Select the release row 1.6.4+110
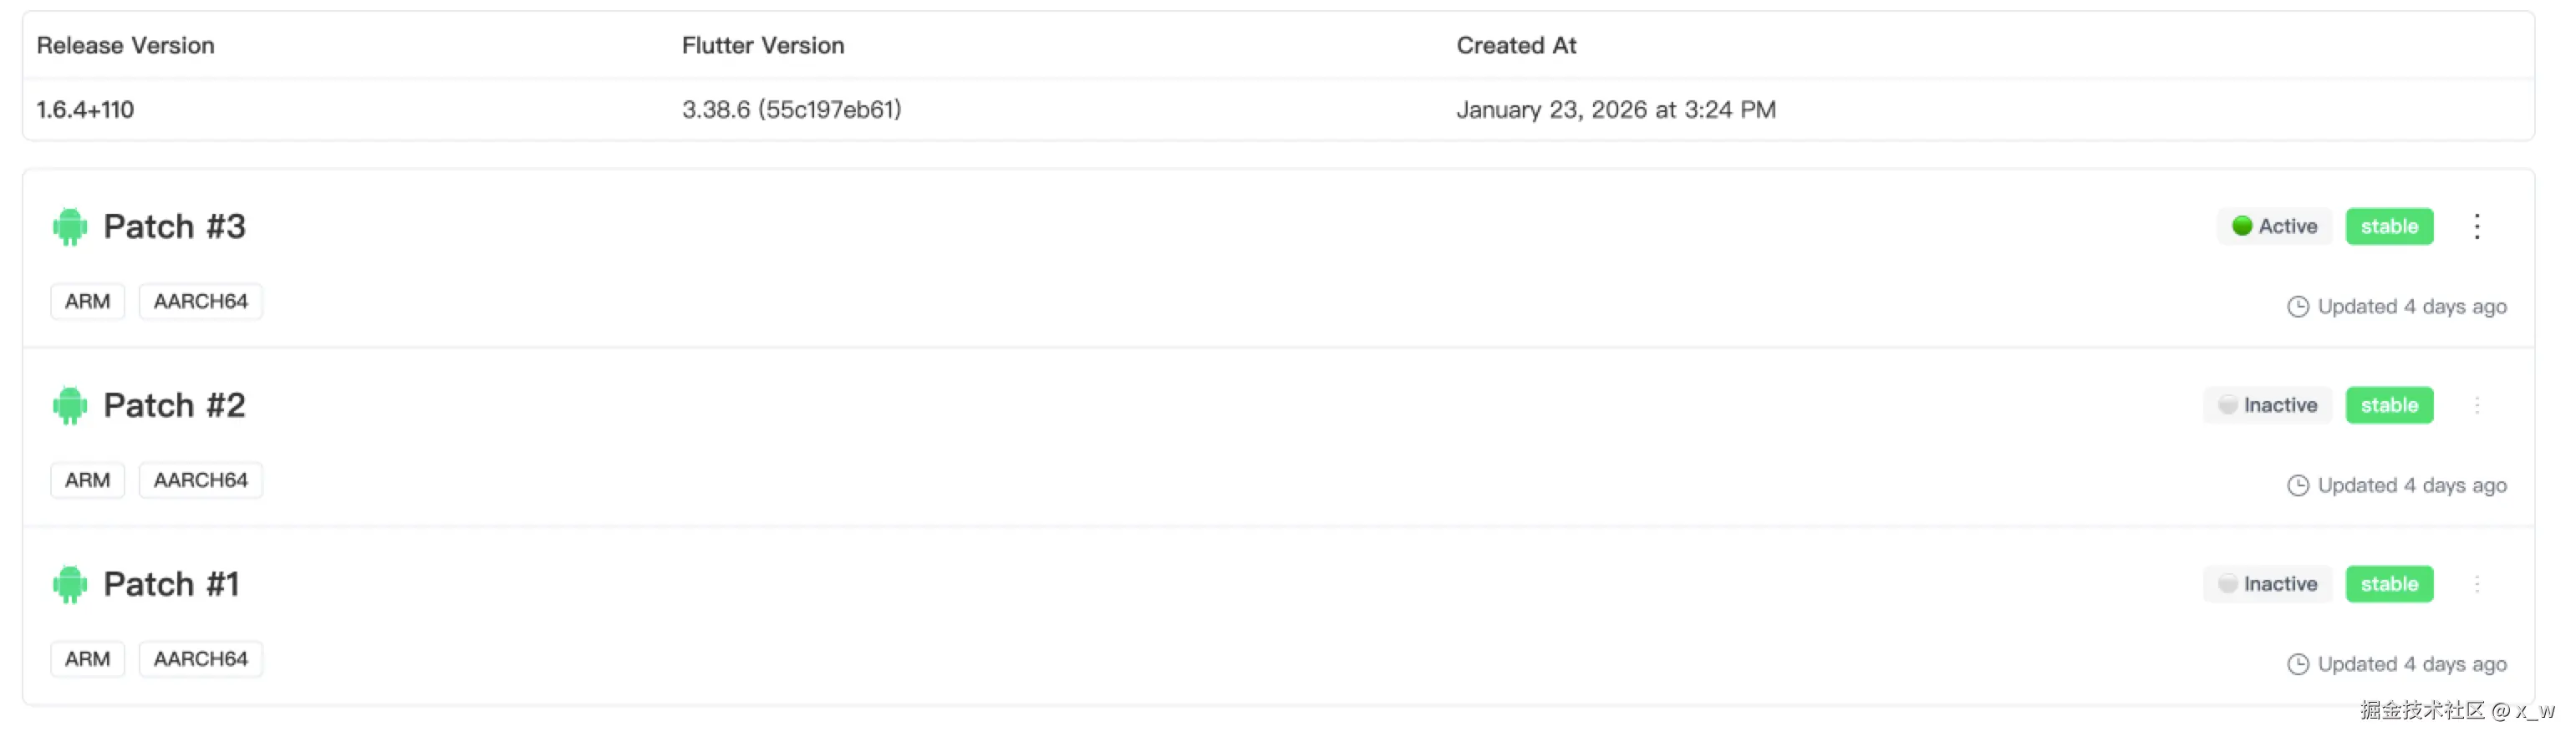 tap(85, 110)
